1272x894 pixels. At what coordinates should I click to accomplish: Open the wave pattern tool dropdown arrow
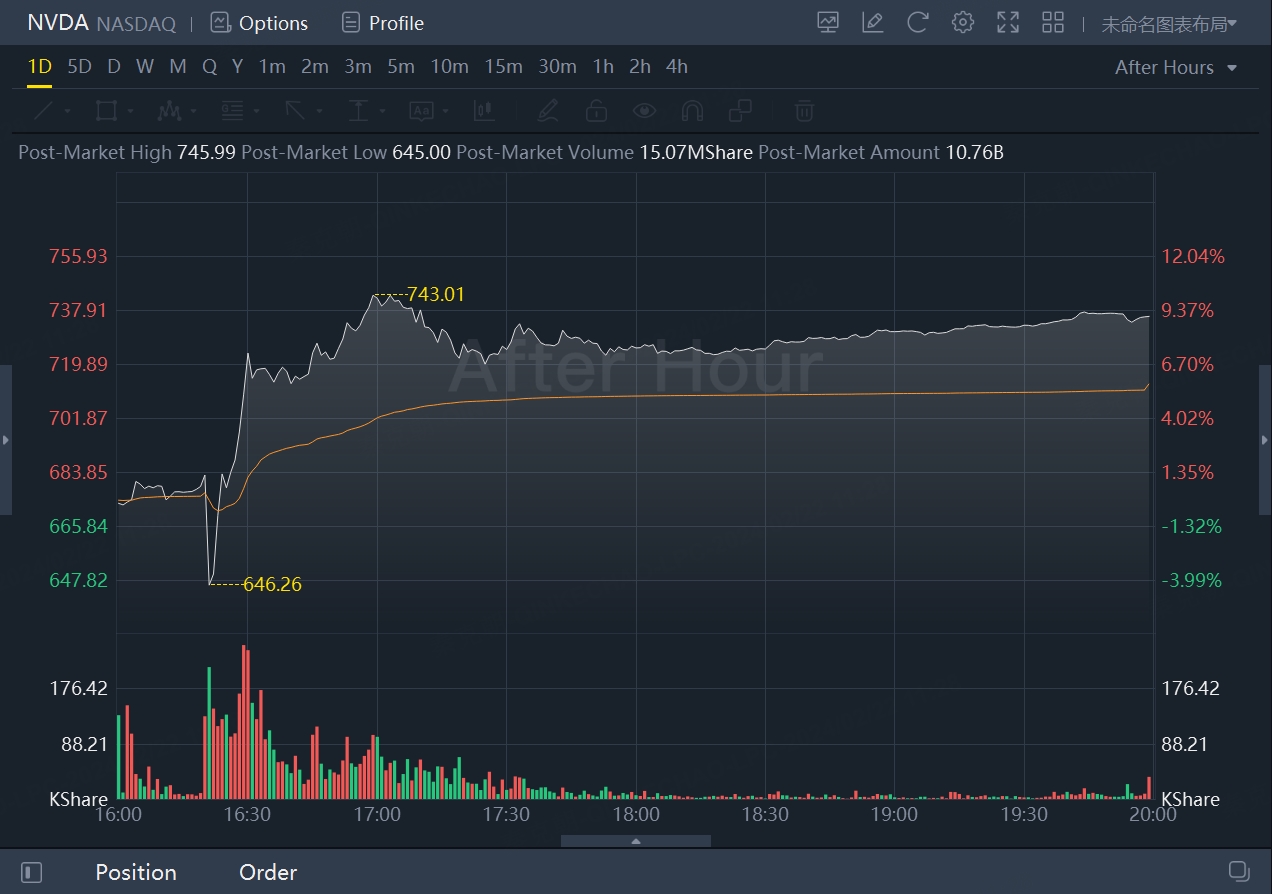193,111
